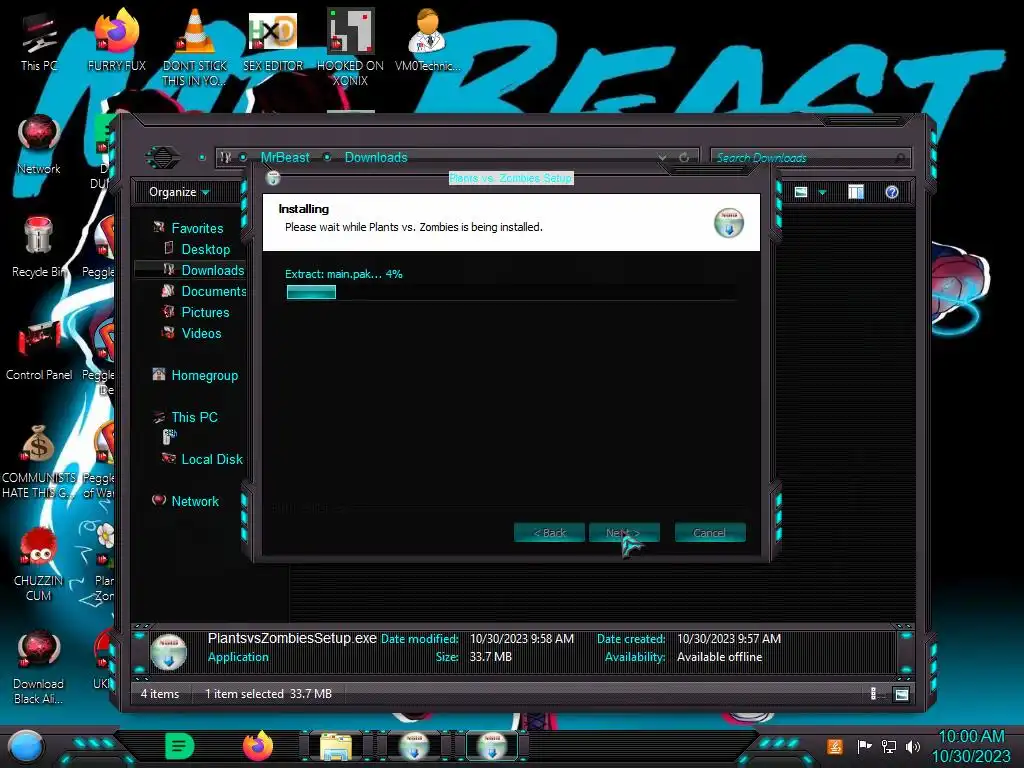Open Documents in the navigation pane

(214, 291)
